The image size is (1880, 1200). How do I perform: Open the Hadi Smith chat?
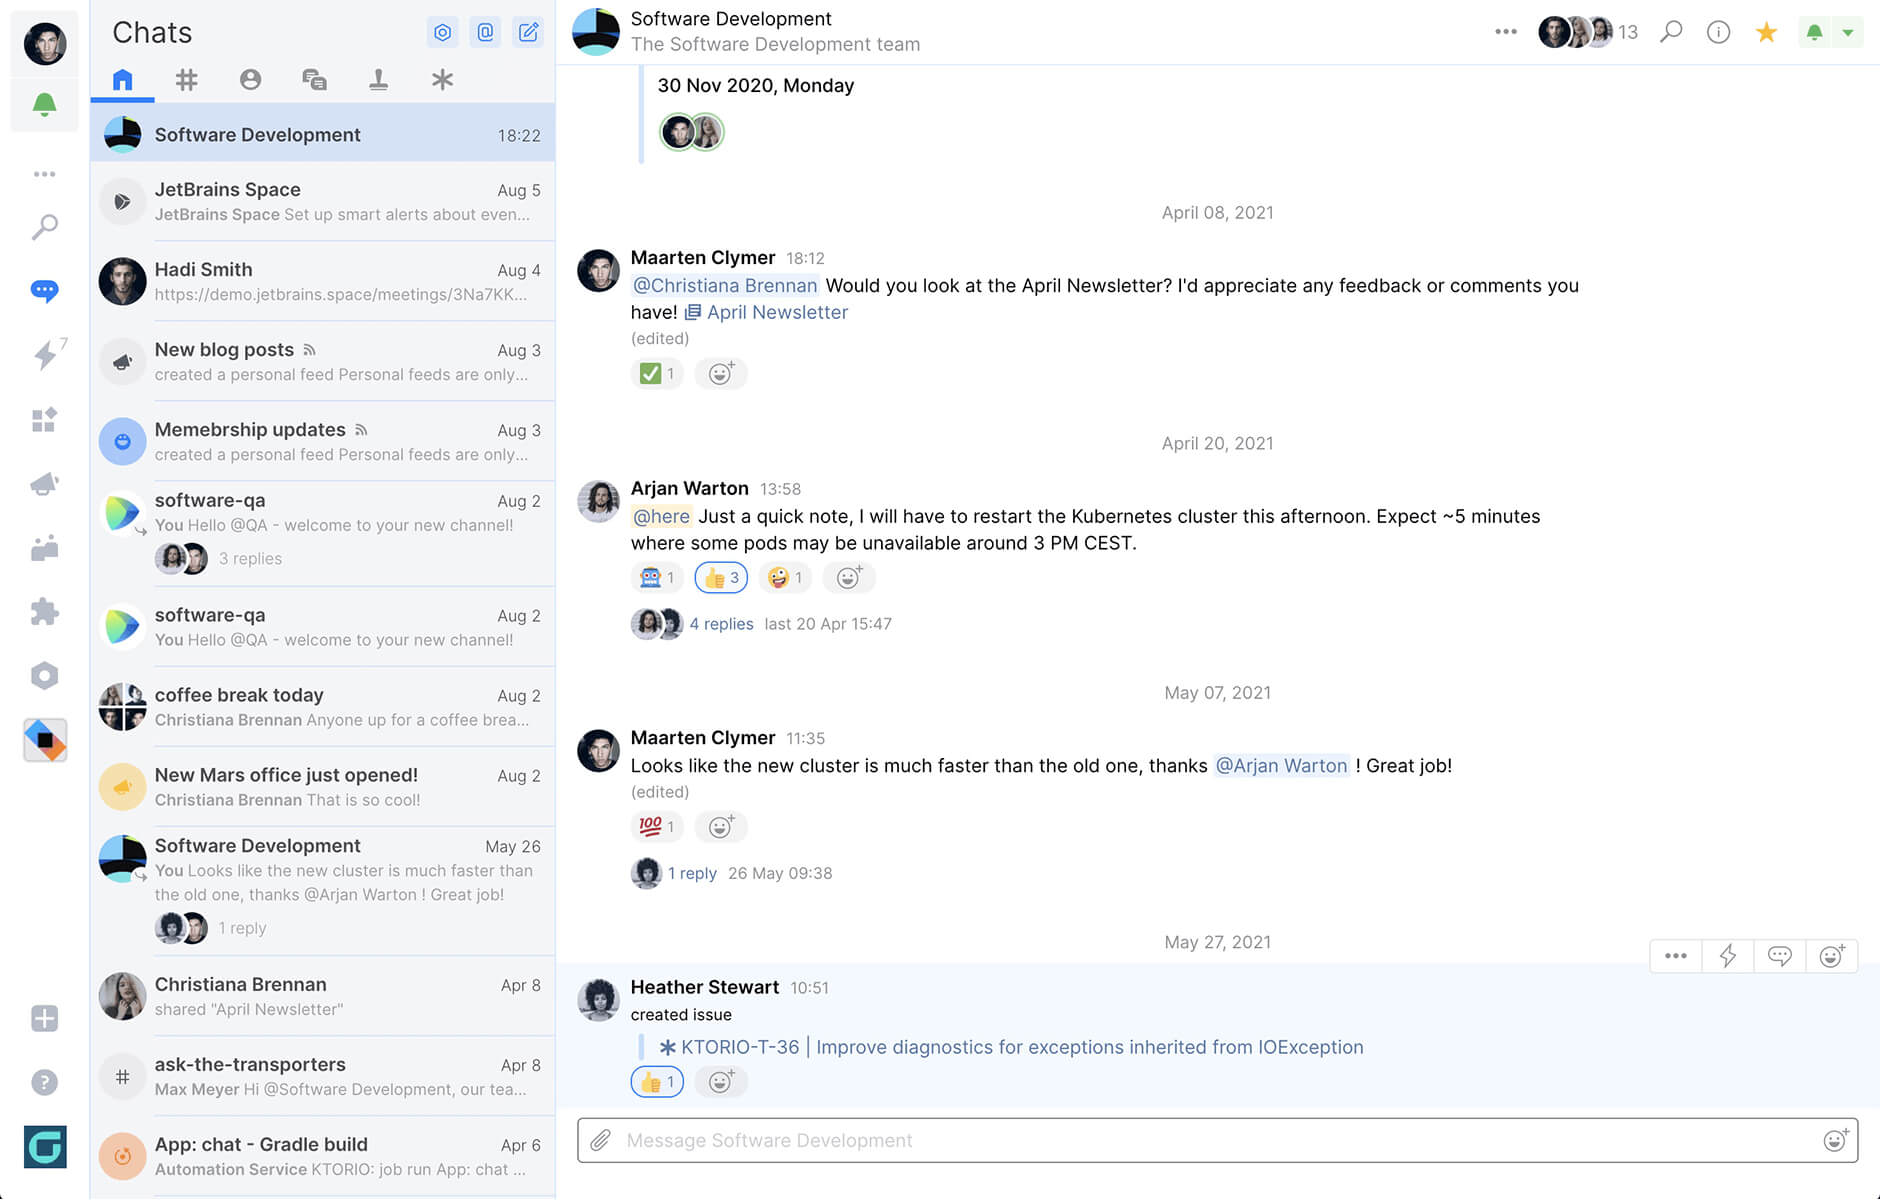coord(322,281)
